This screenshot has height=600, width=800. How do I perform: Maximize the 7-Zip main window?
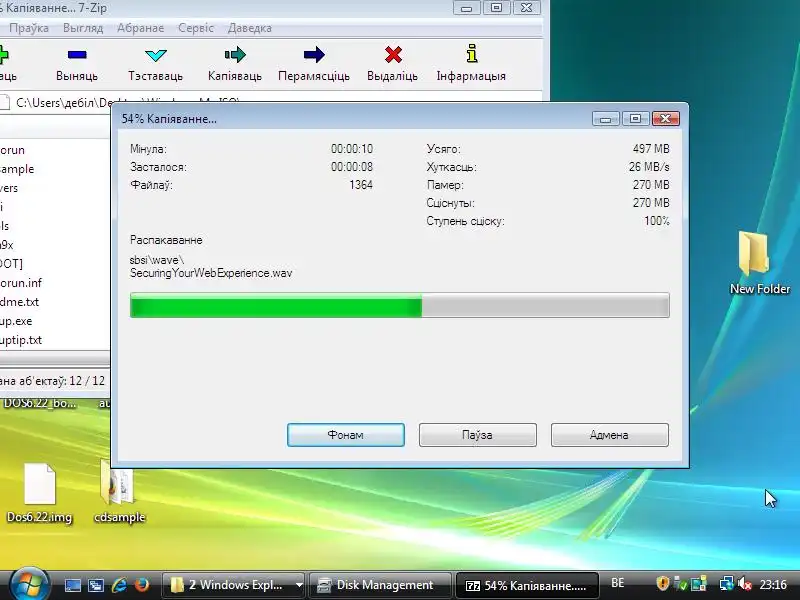click(496, 8)
